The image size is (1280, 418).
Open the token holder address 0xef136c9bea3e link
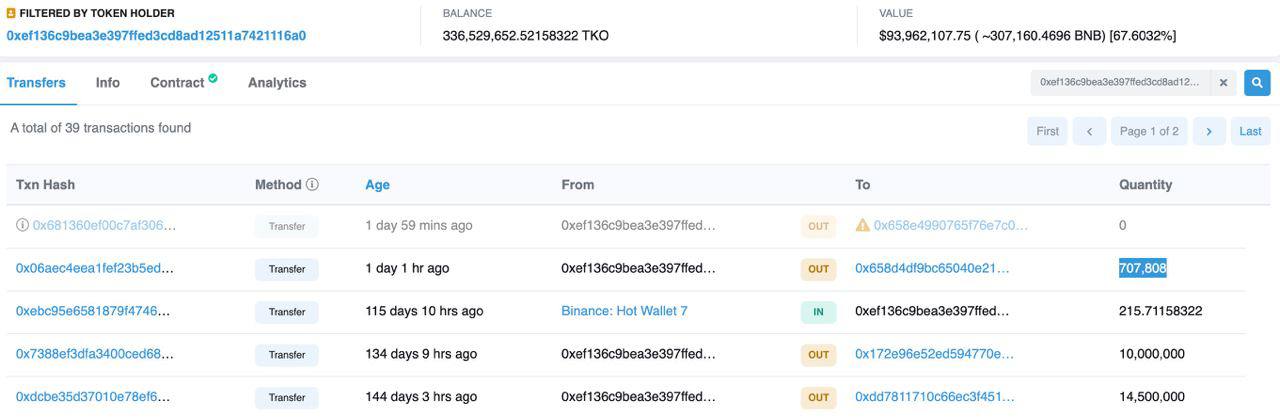pos(156,35)
